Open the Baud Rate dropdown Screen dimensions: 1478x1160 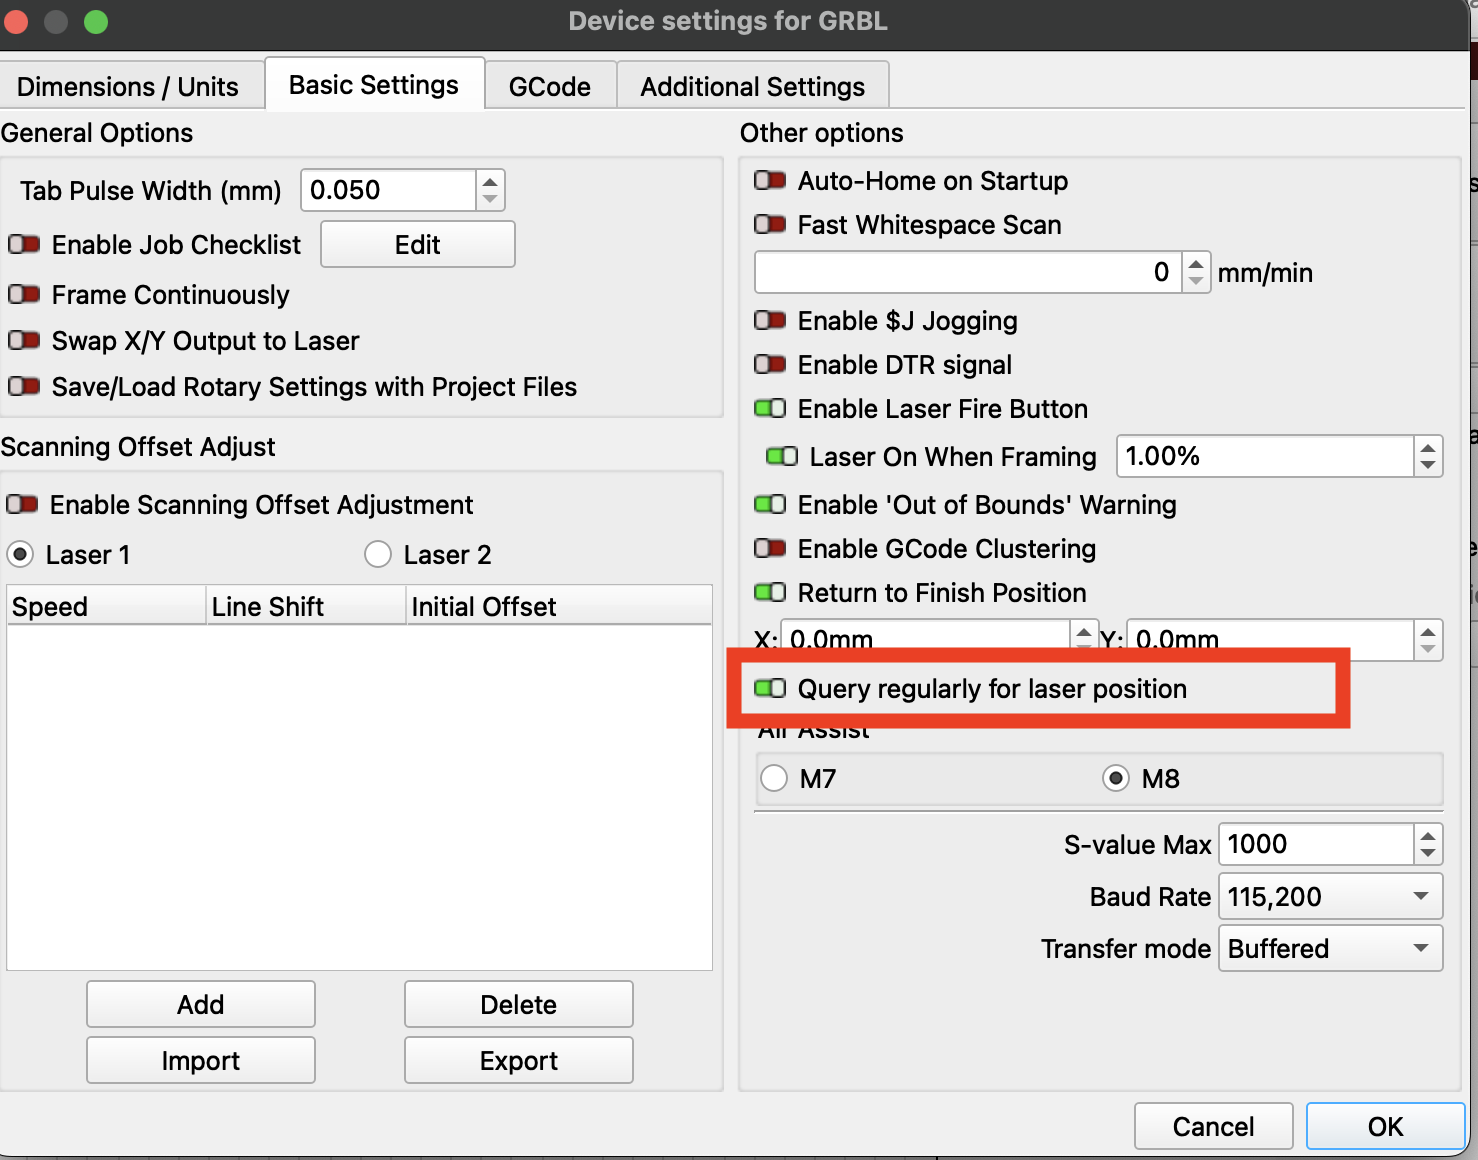[1330, 896]
